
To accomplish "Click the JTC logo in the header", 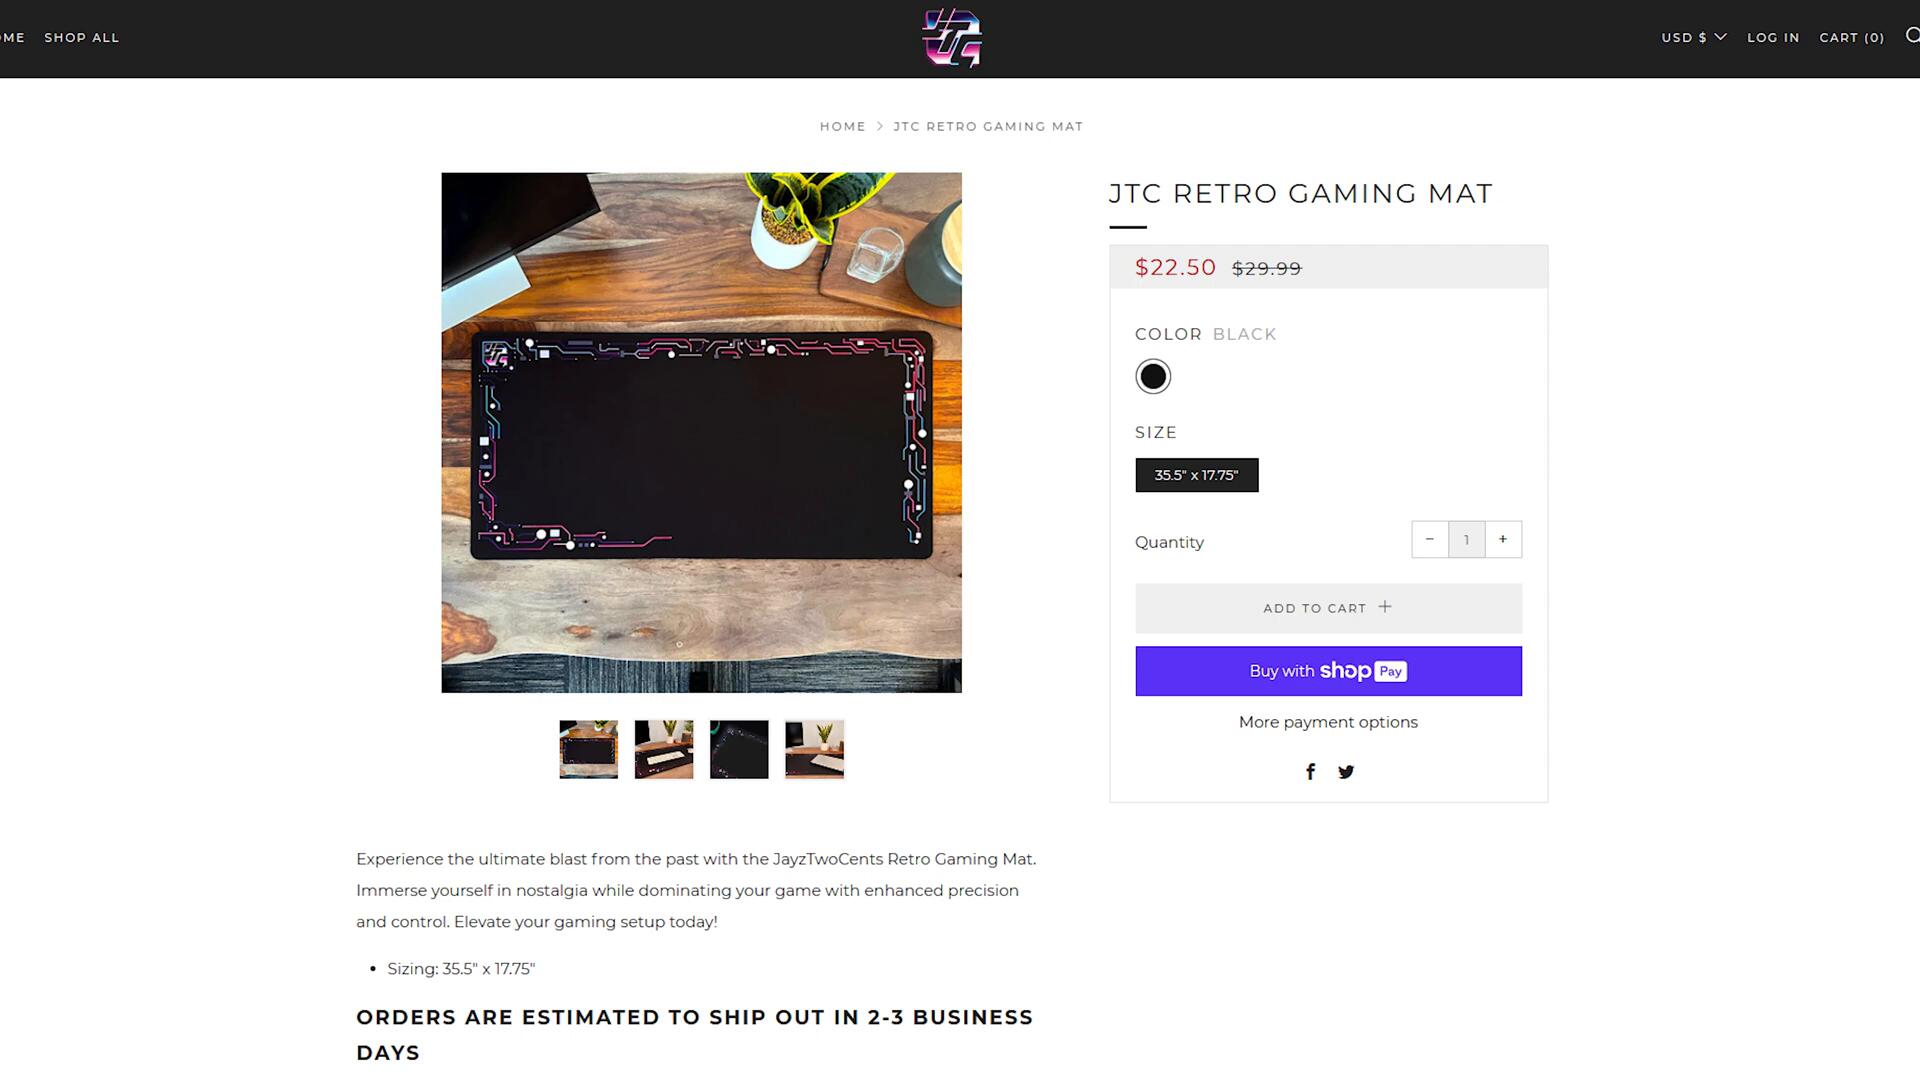I will pos(952,38).
